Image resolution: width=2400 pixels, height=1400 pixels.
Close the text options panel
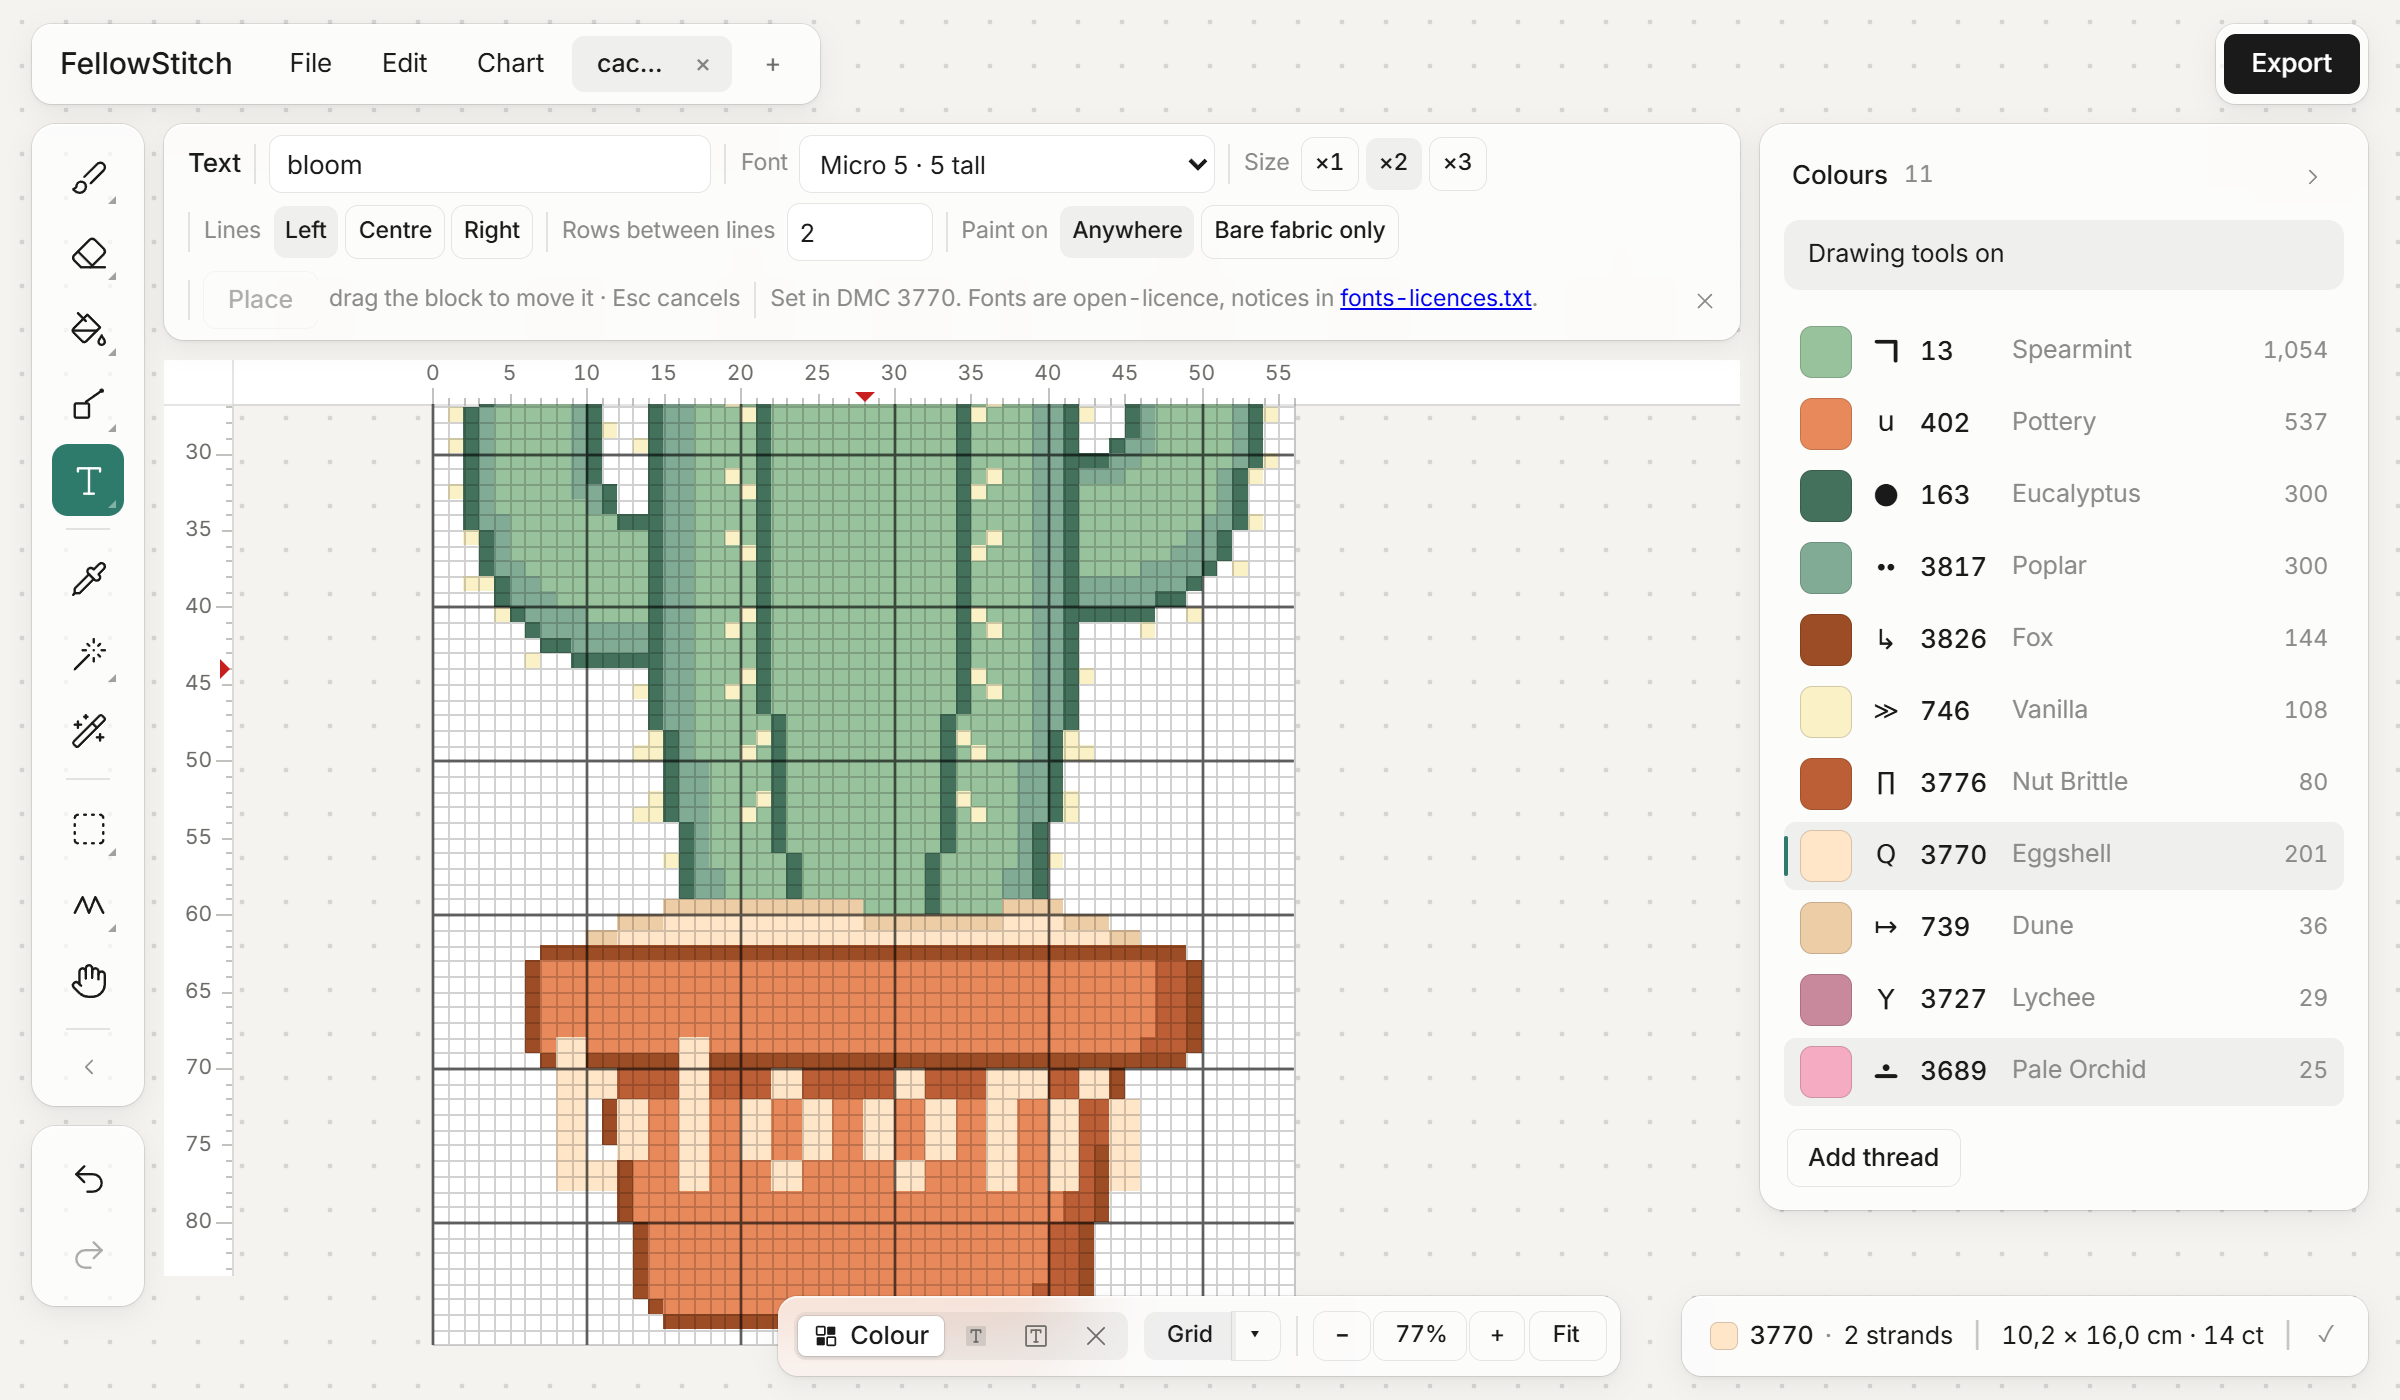click(1705, 301)
